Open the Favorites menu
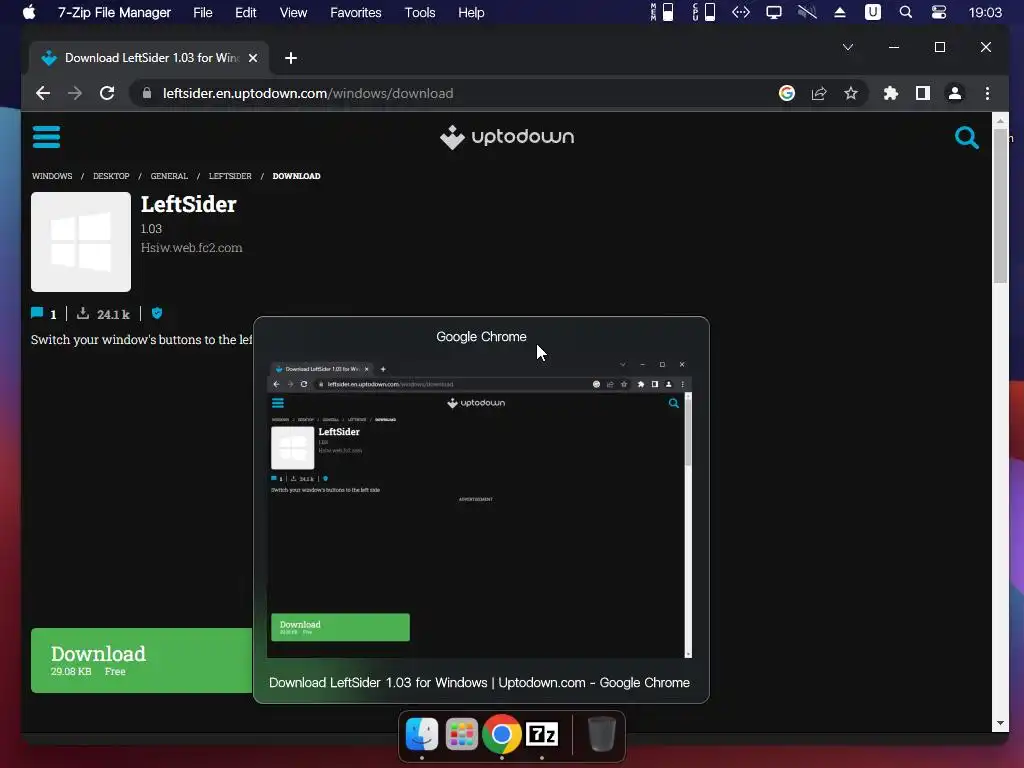This screenshot has height=768, width=1024. click(x=355, y=12)
